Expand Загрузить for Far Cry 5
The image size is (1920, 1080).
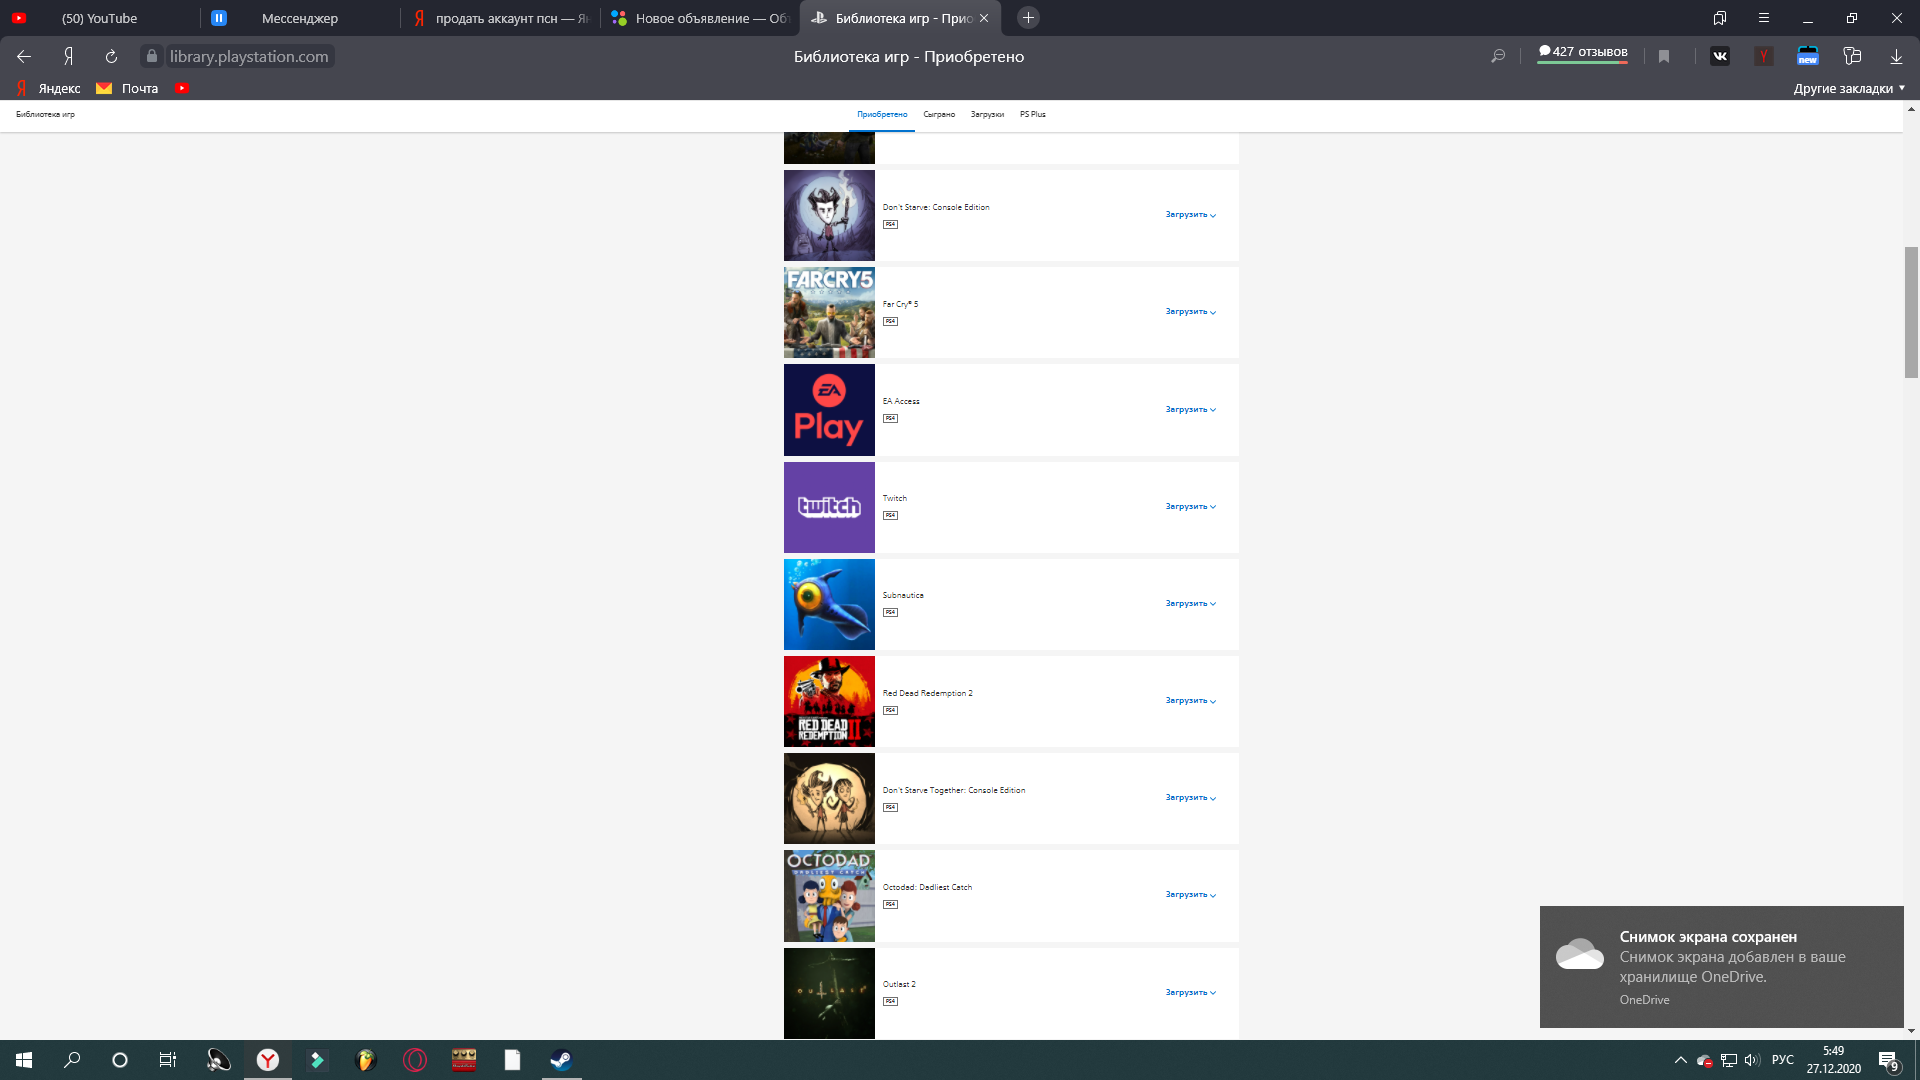click(x=1190, y=312)
